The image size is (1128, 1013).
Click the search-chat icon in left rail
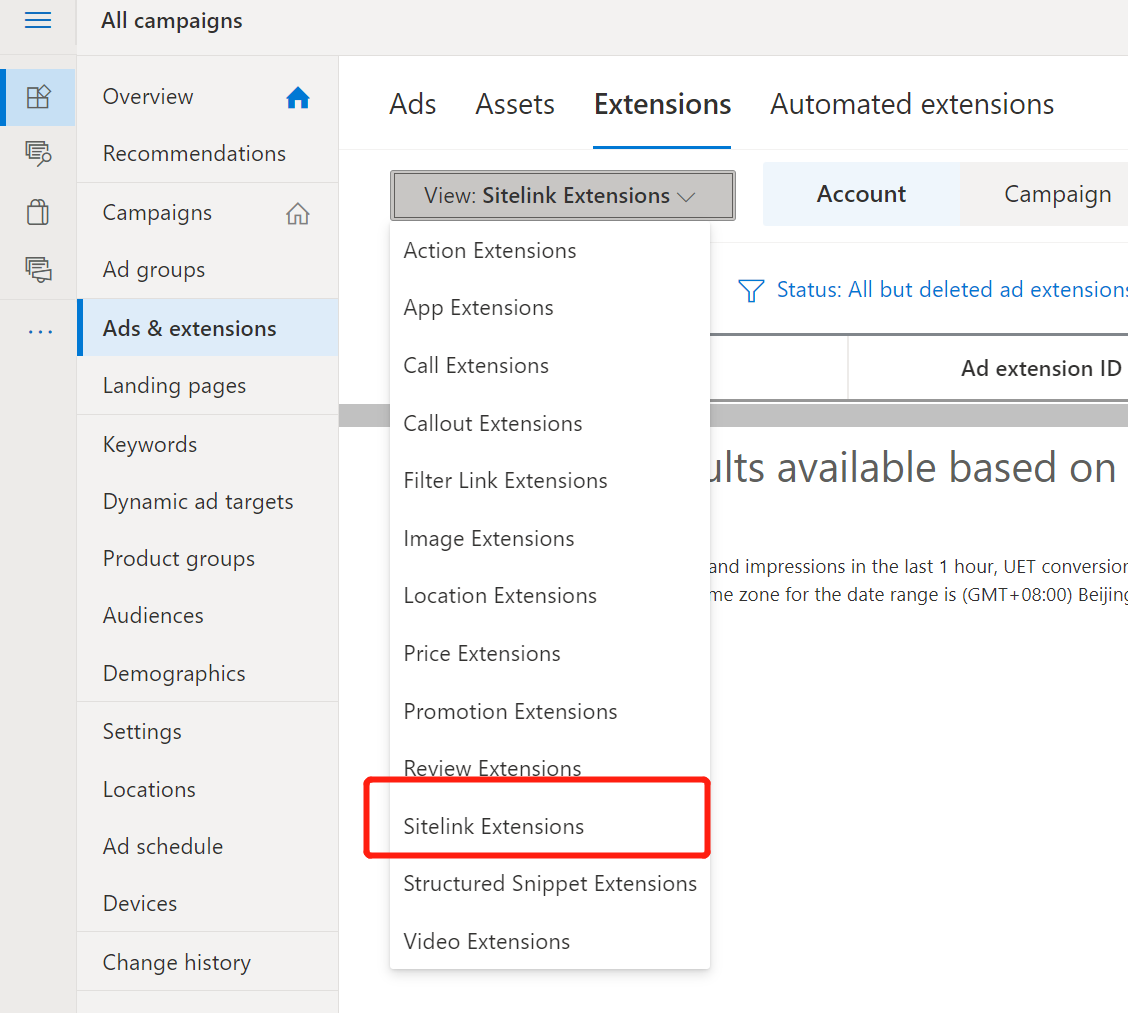38,153
